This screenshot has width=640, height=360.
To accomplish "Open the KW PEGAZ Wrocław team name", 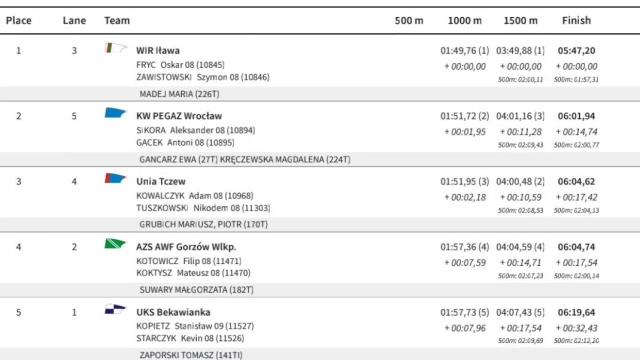I will tap(179, 116).
